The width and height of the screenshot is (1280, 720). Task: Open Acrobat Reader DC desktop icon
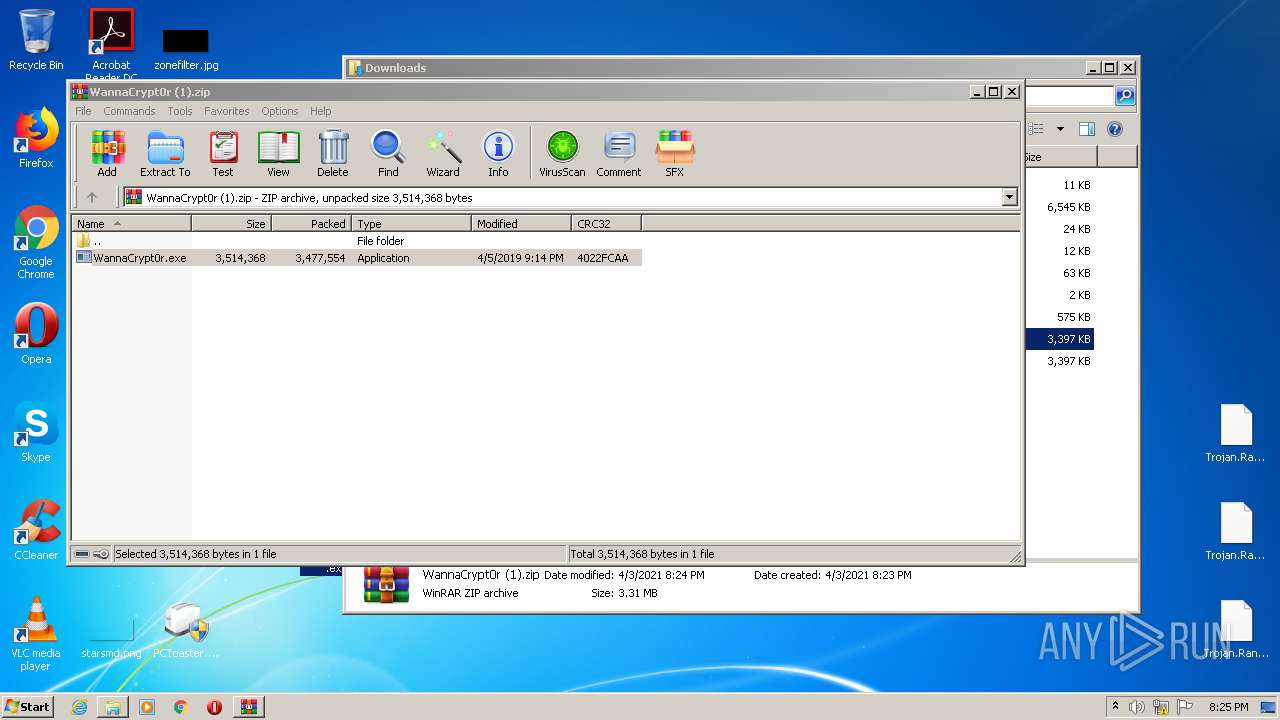[x=111, y=45]
